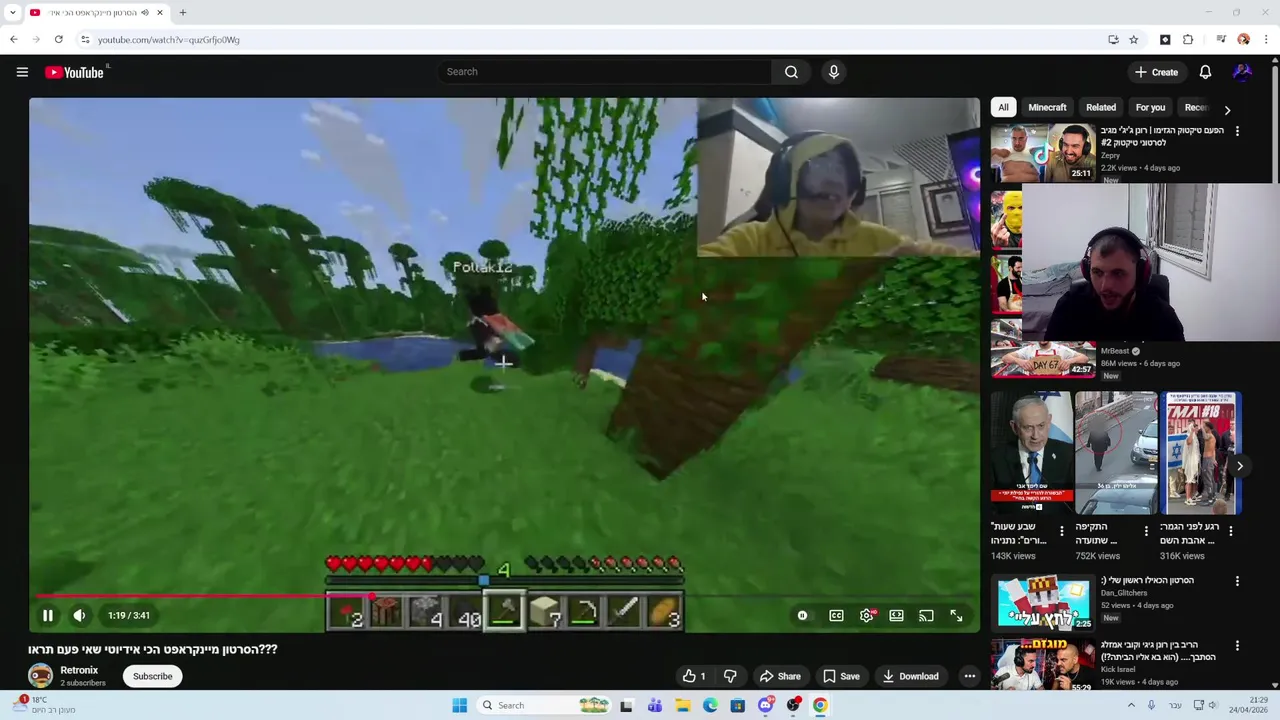Install the app via address bar icon

1113,40
